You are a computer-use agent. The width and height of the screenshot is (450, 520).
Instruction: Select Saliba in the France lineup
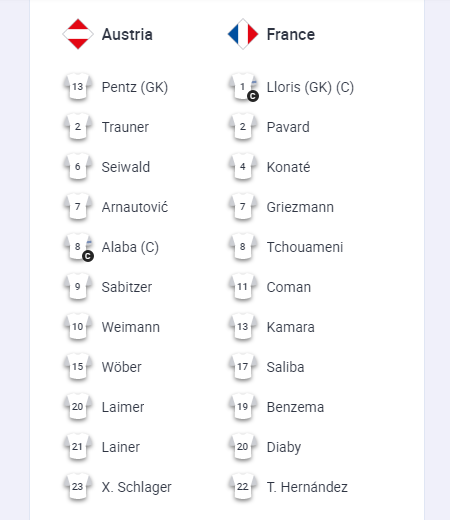tap(285, 367)
